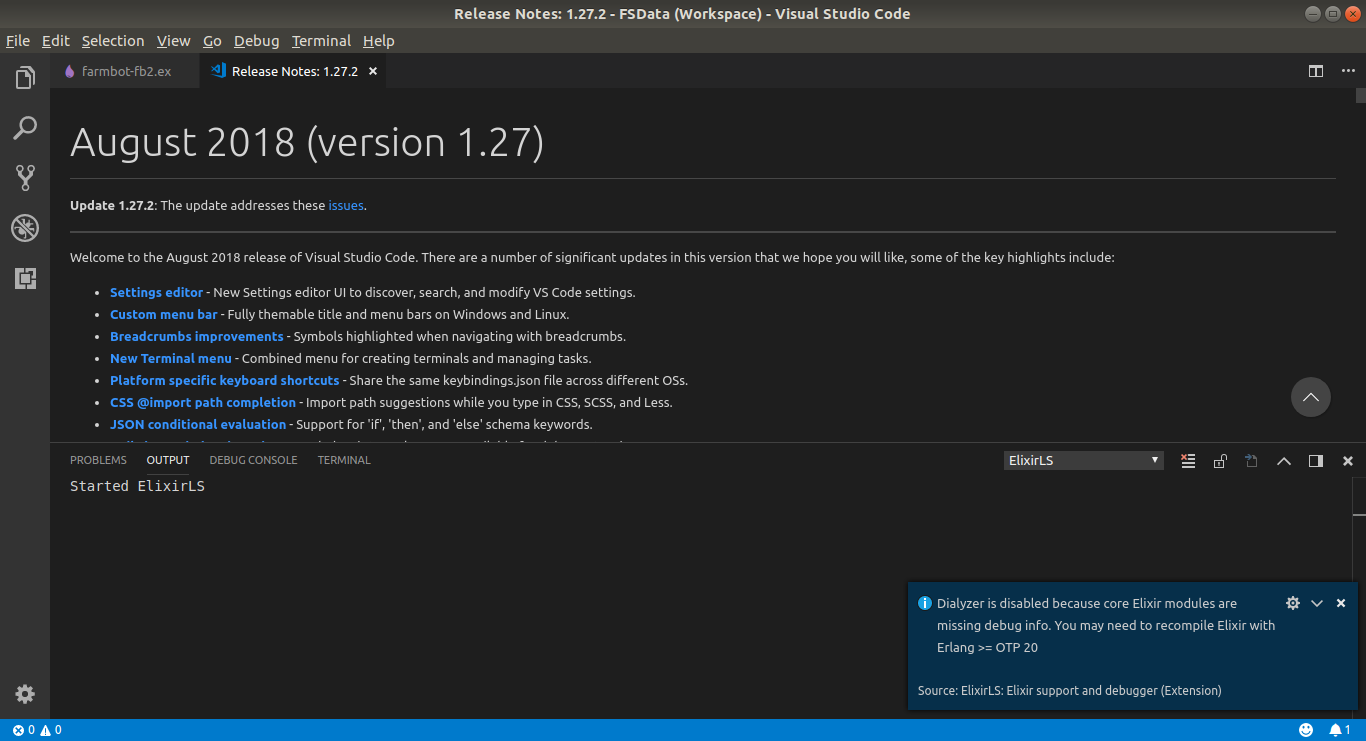Screen dimensions: 1366x741
Task: Switch to the TERMINAL panel tab
Action: pos(343,460)
